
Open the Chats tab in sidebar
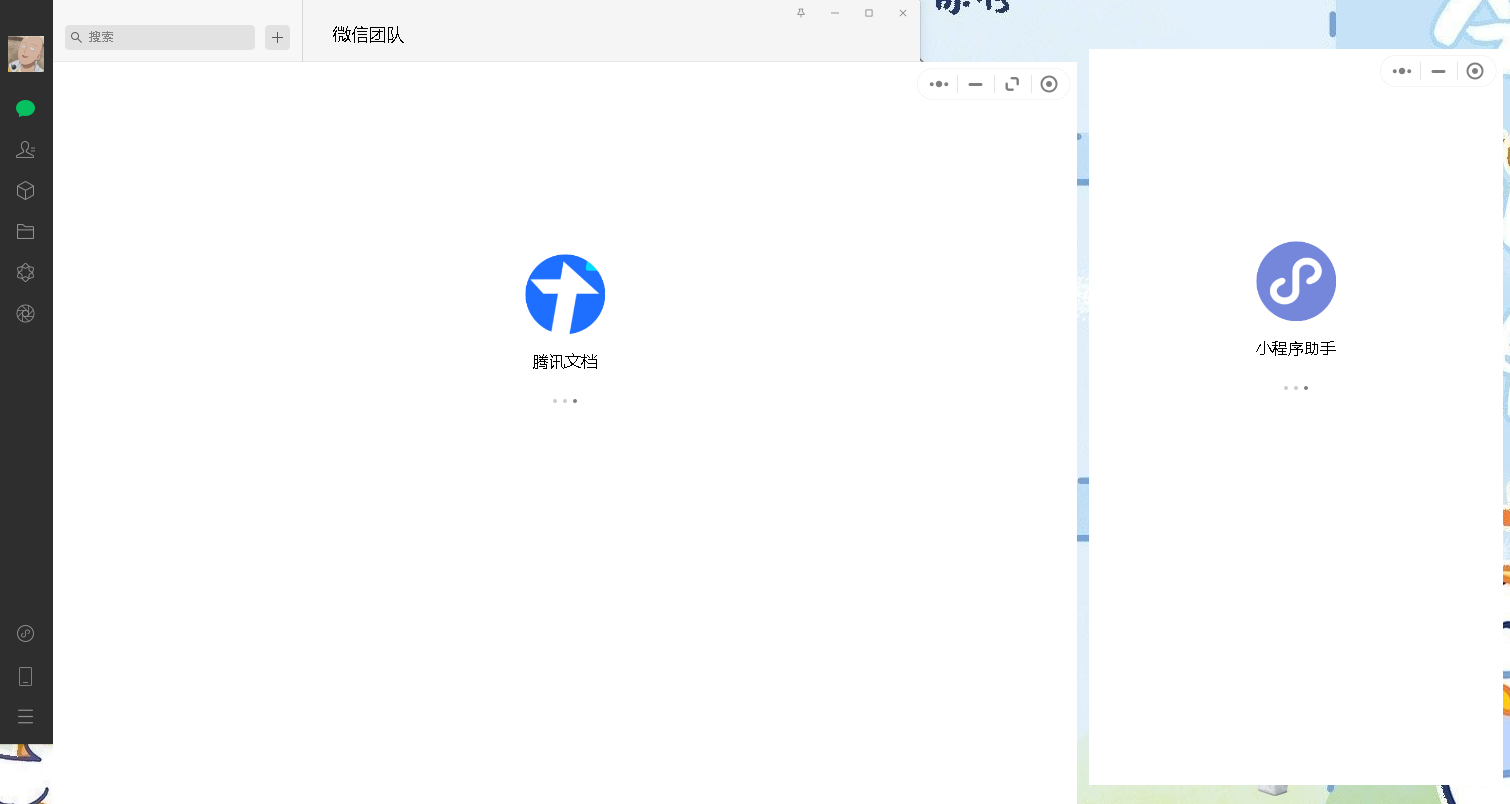pos(26,109)
